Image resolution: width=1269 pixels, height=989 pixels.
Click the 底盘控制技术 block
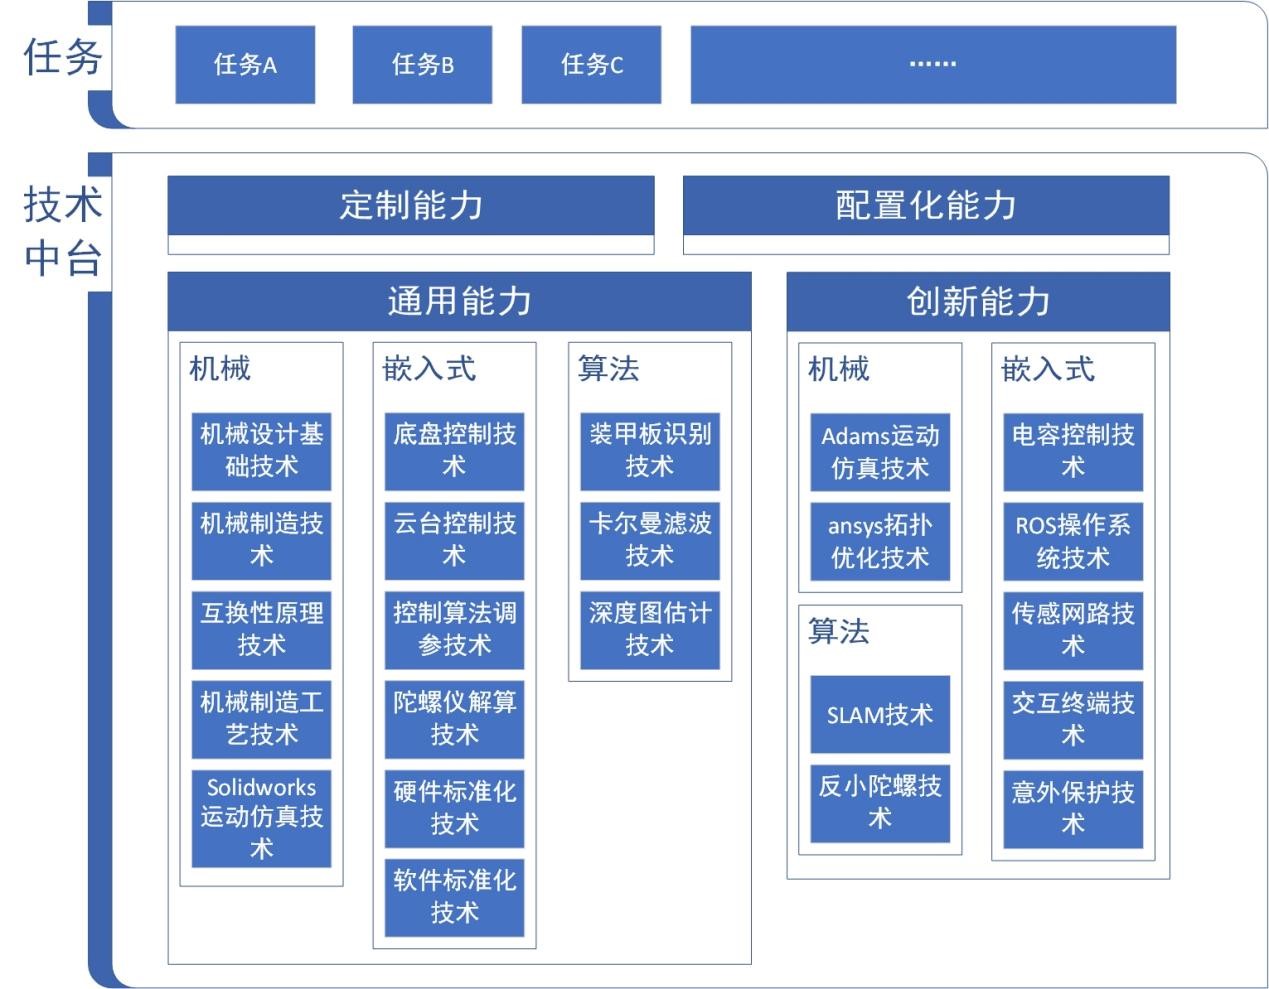[x=454, y=451]
